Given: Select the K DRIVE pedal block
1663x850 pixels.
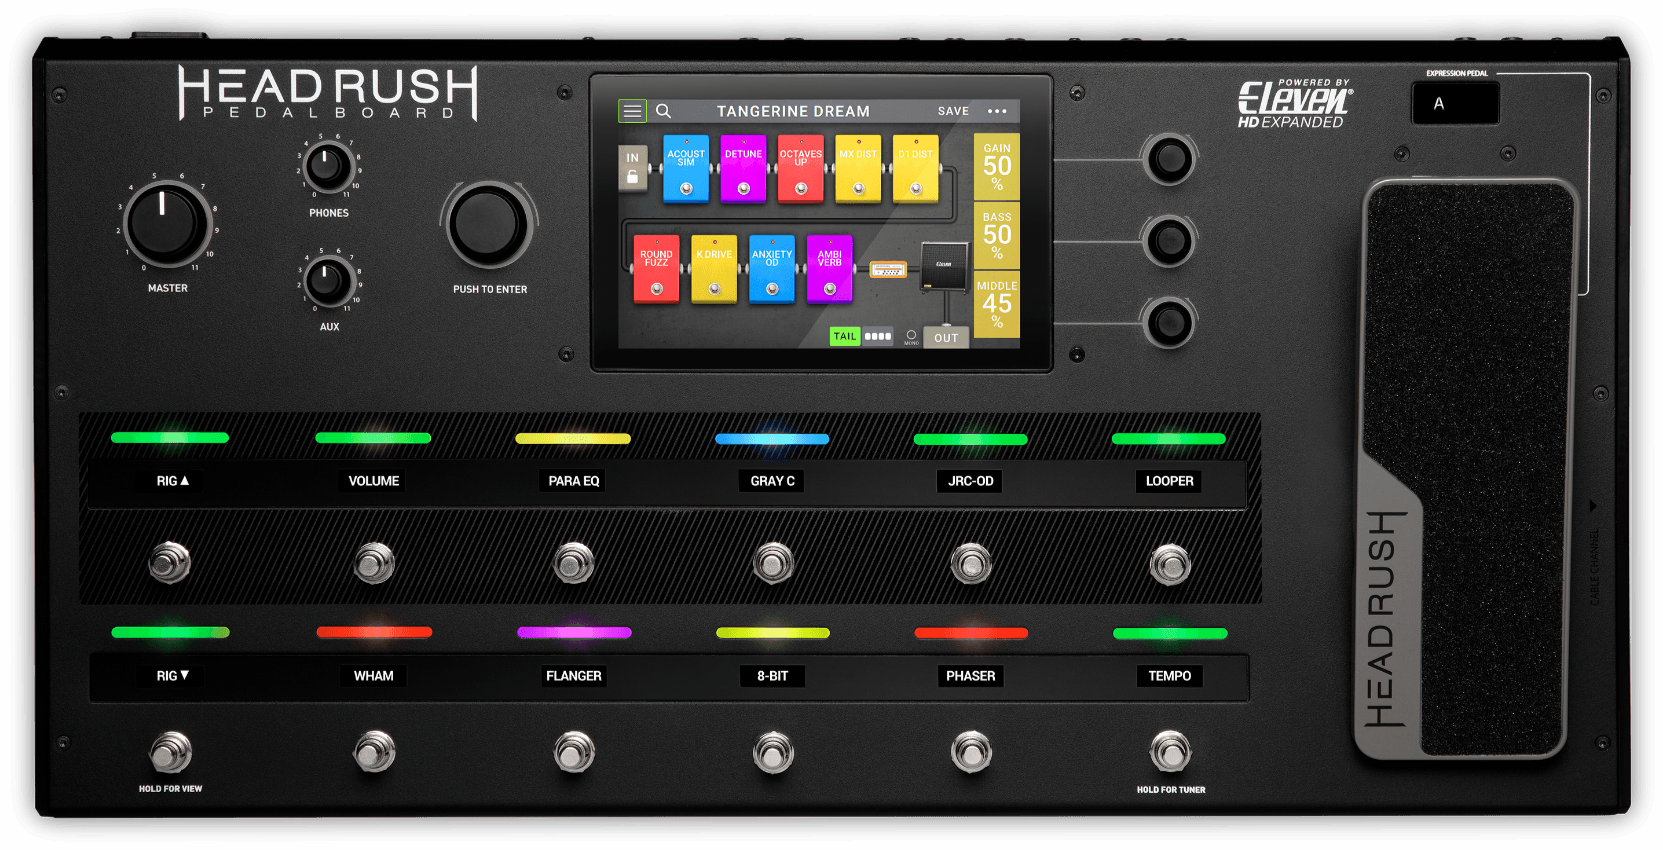Looking at the screenshot, I should (714, 268).
